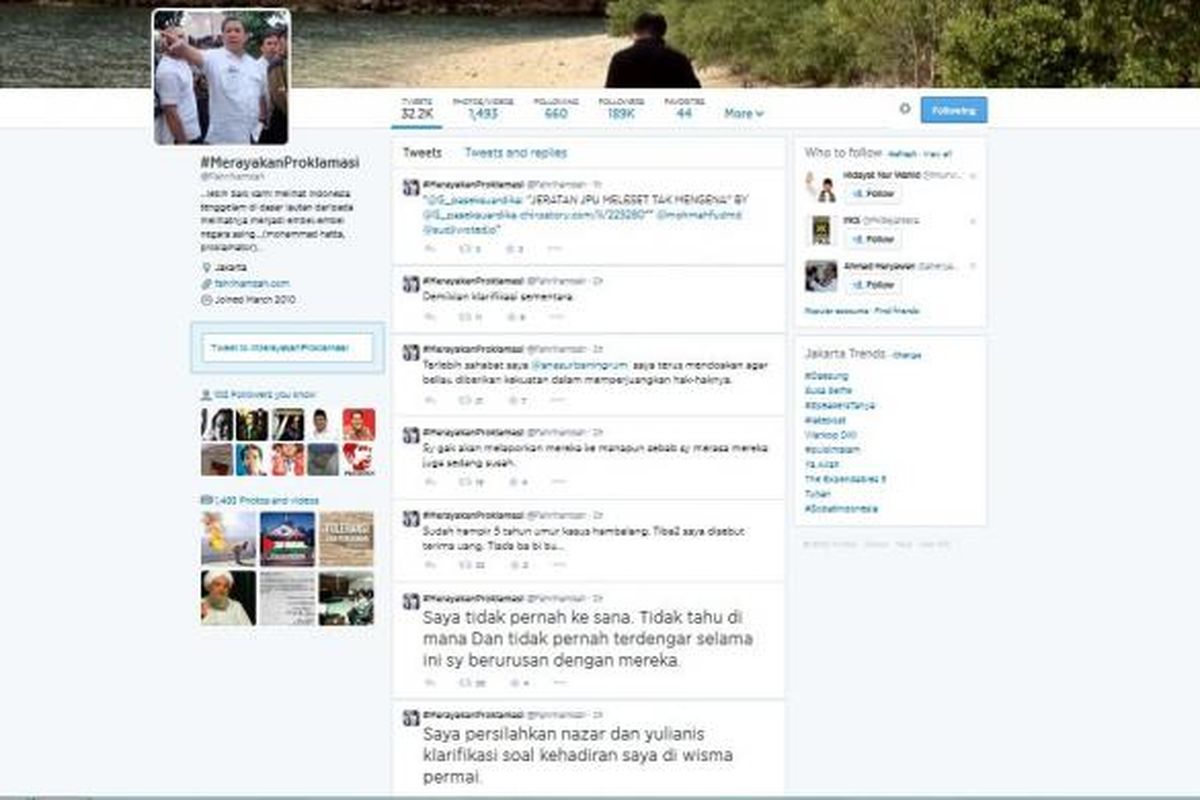Viewport: 1200px width, 800px height.
Task: Refresh the Who to follow list
Action: (902, 154)
